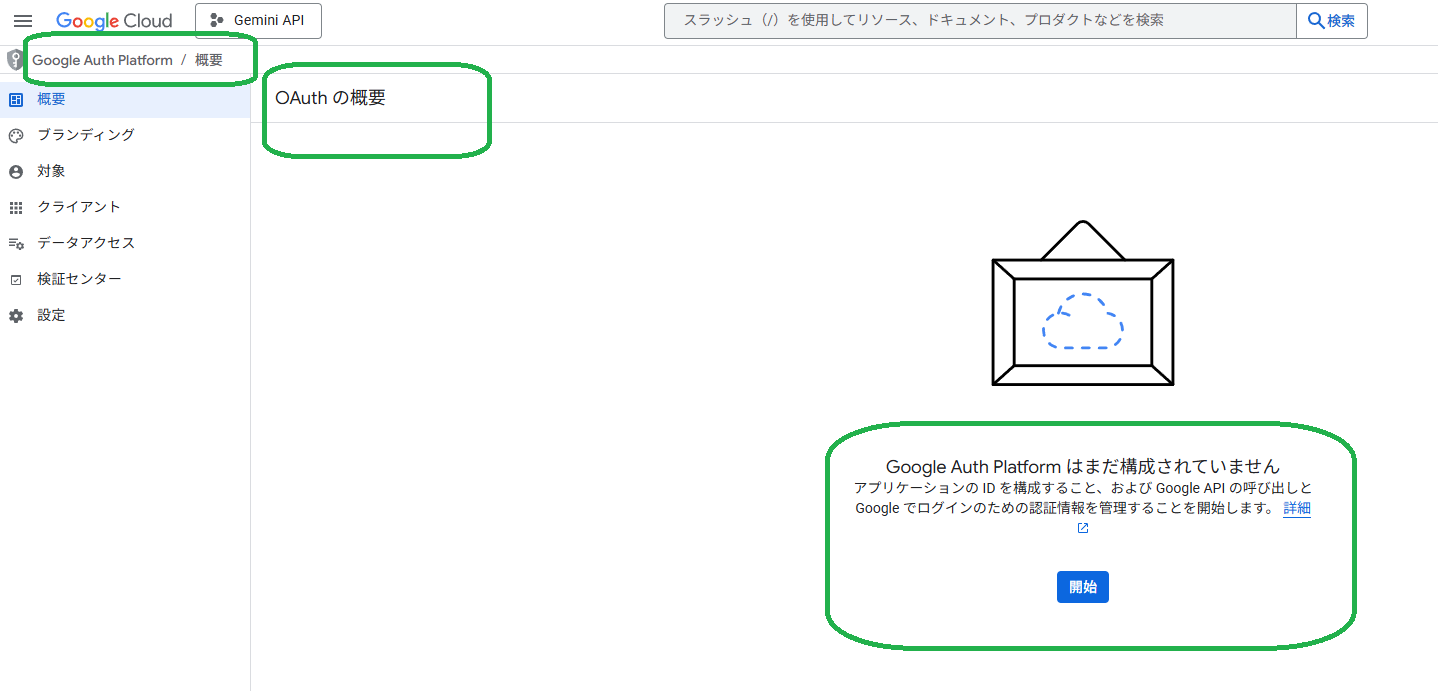This screenshot has height=691, width=1438.
Task: Open the 概要 sidebar item
Action: click(x=52, y=99)
